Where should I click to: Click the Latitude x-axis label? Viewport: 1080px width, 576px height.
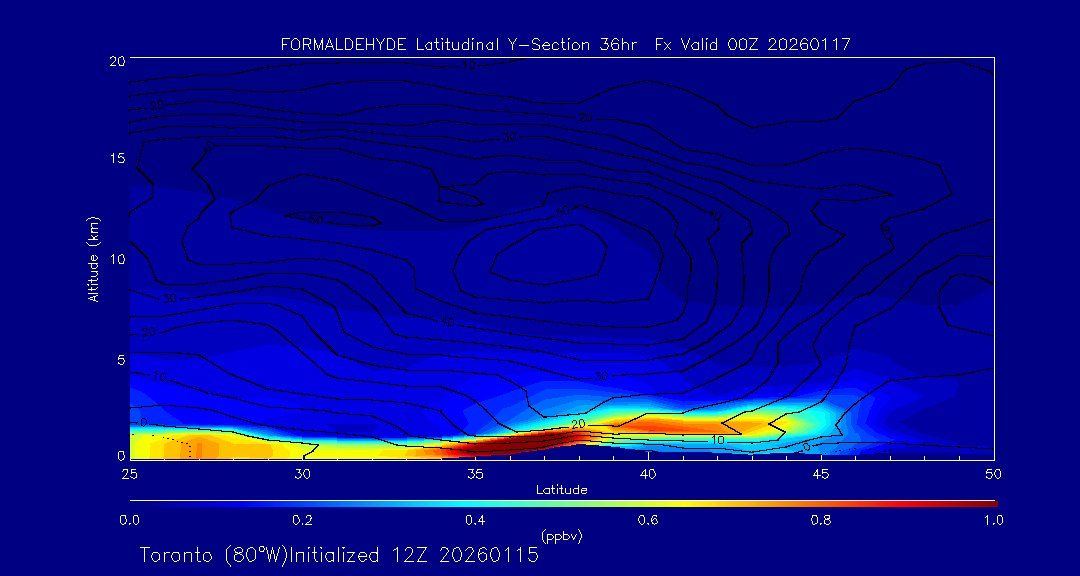tap(561, 490)
